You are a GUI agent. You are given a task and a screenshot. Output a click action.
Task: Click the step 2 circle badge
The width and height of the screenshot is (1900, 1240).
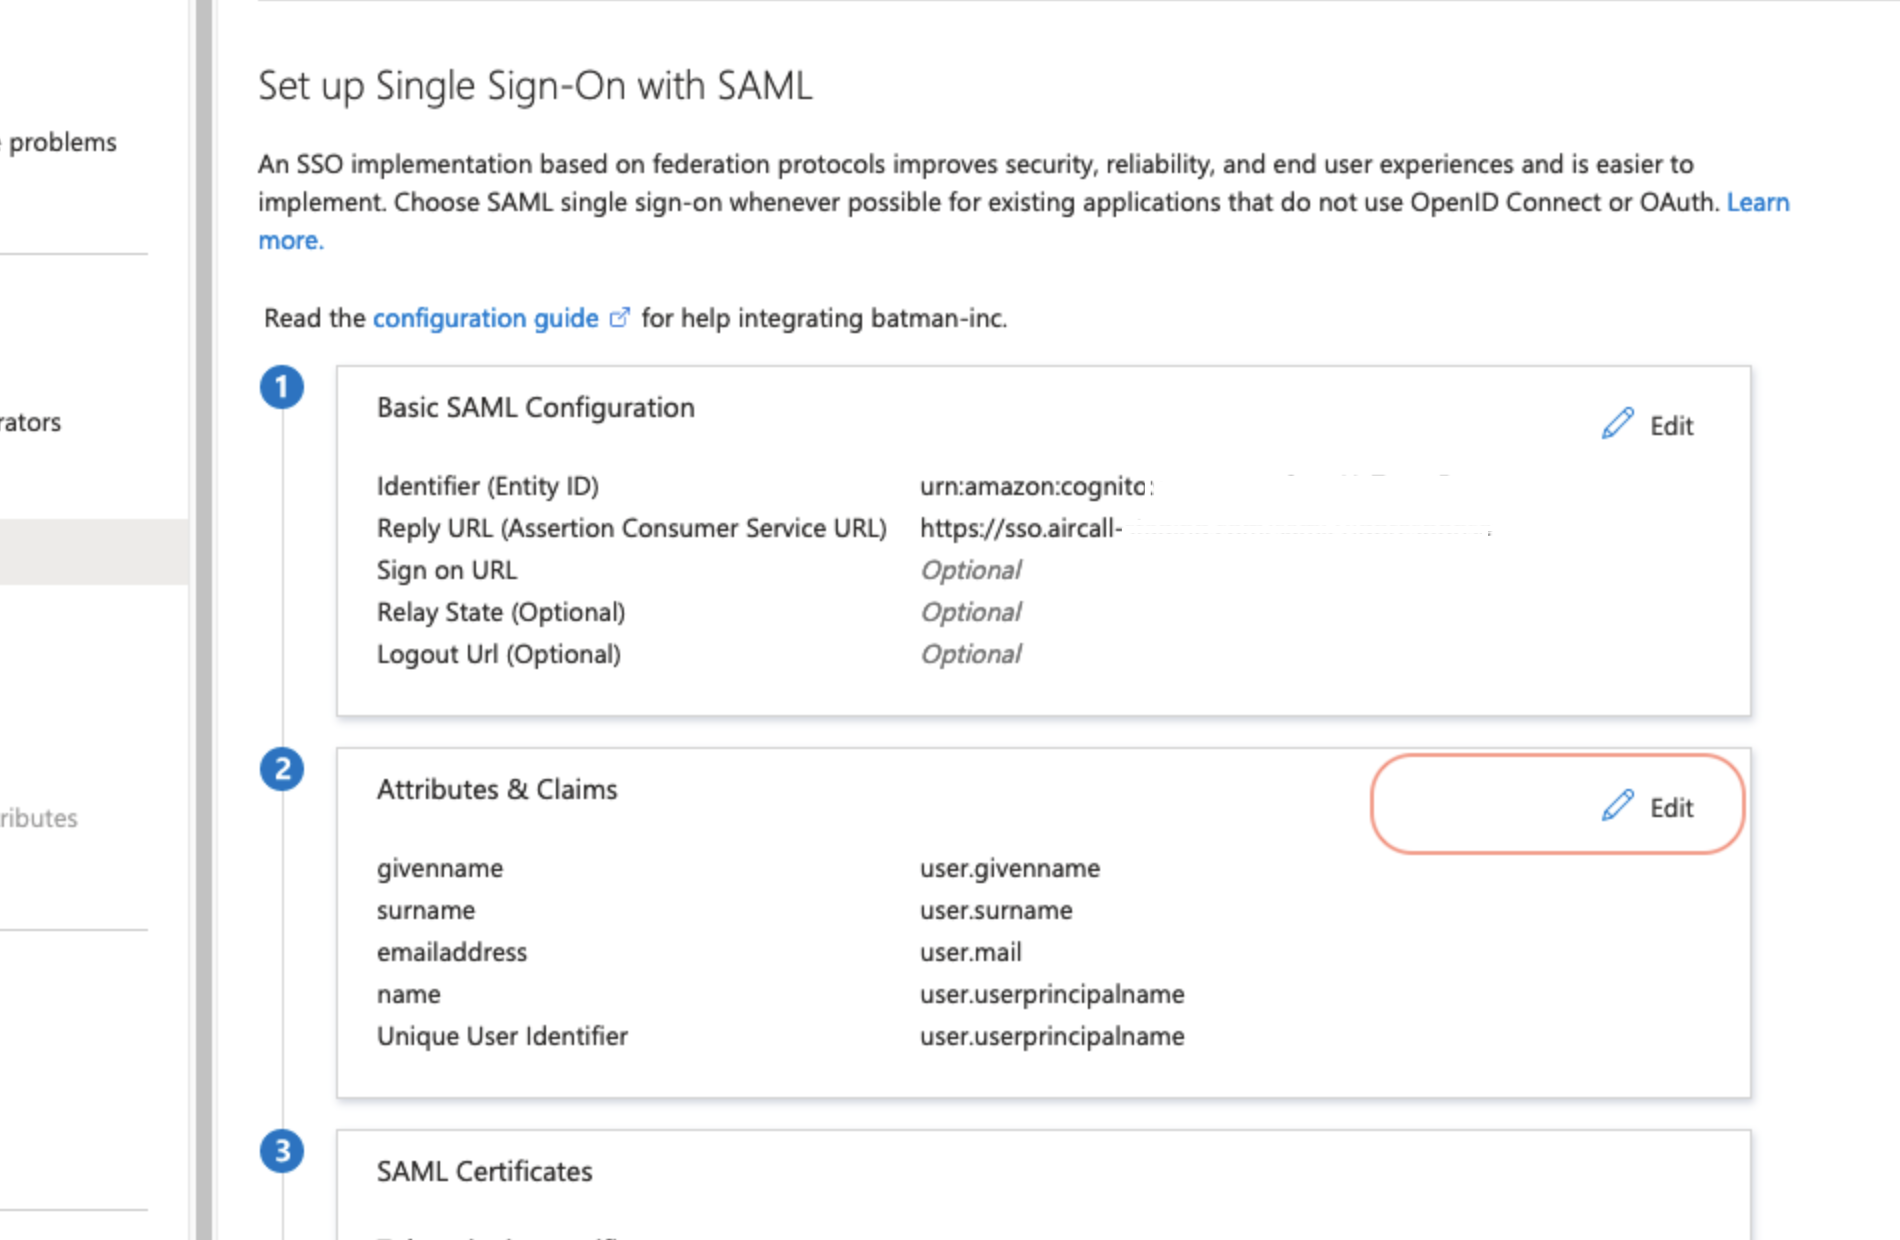click(282, 769)
